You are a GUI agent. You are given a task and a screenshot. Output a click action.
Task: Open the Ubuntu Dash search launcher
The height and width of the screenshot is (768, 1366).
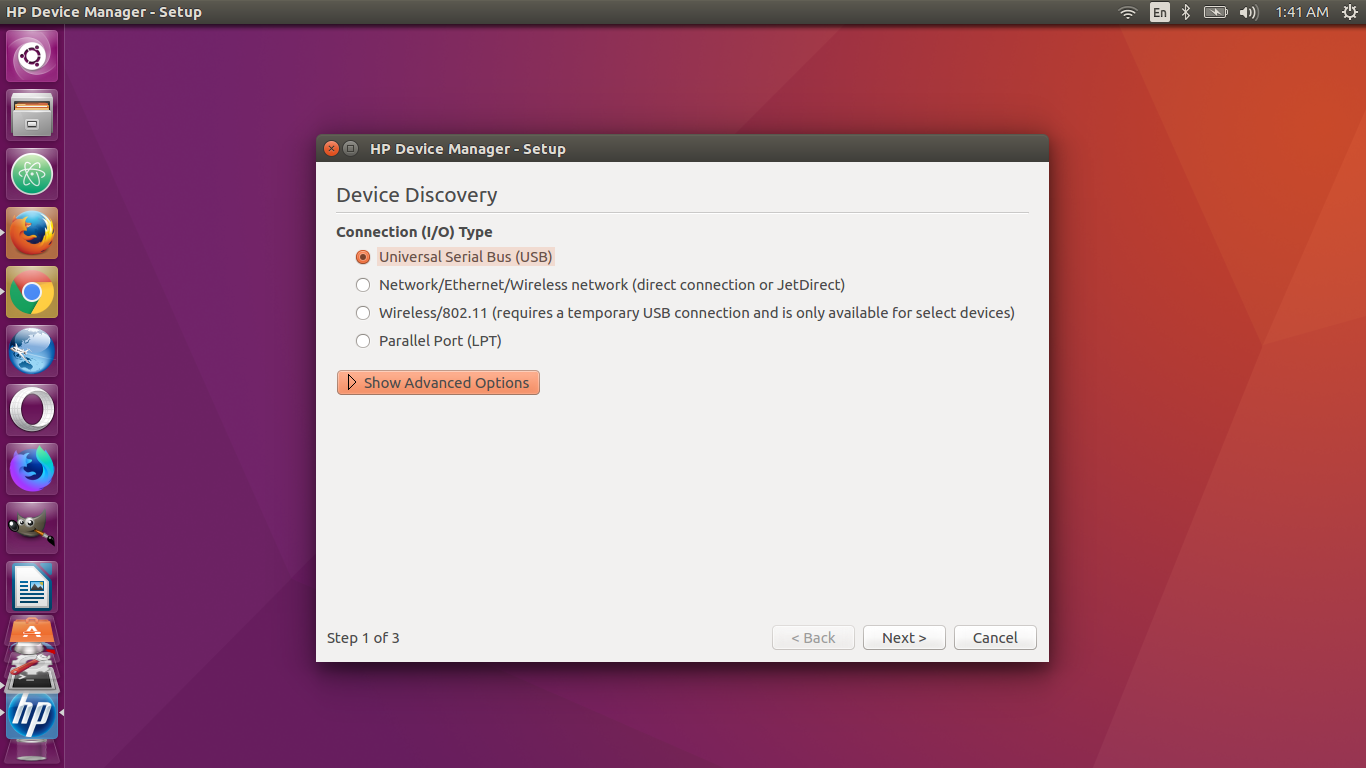[x=32, y=56]
